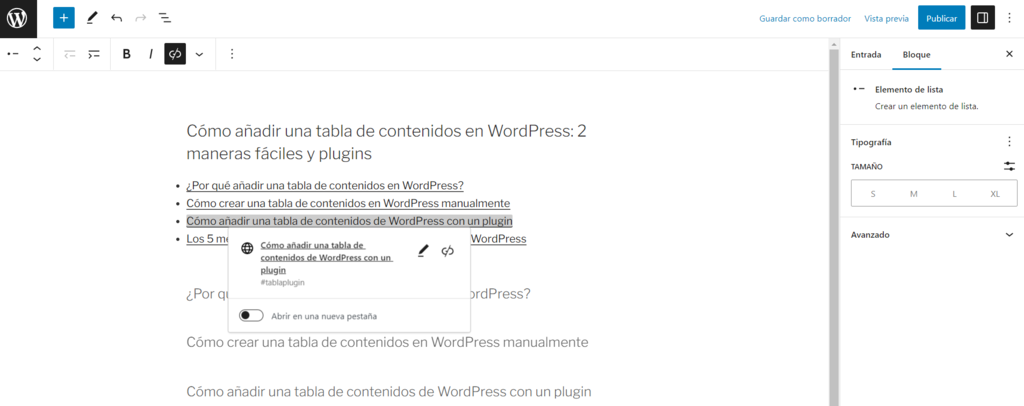Click the active link button in block toolbar
This screenshot has height=406, width=1024.
pyautogui.click(x=175, y=54)
